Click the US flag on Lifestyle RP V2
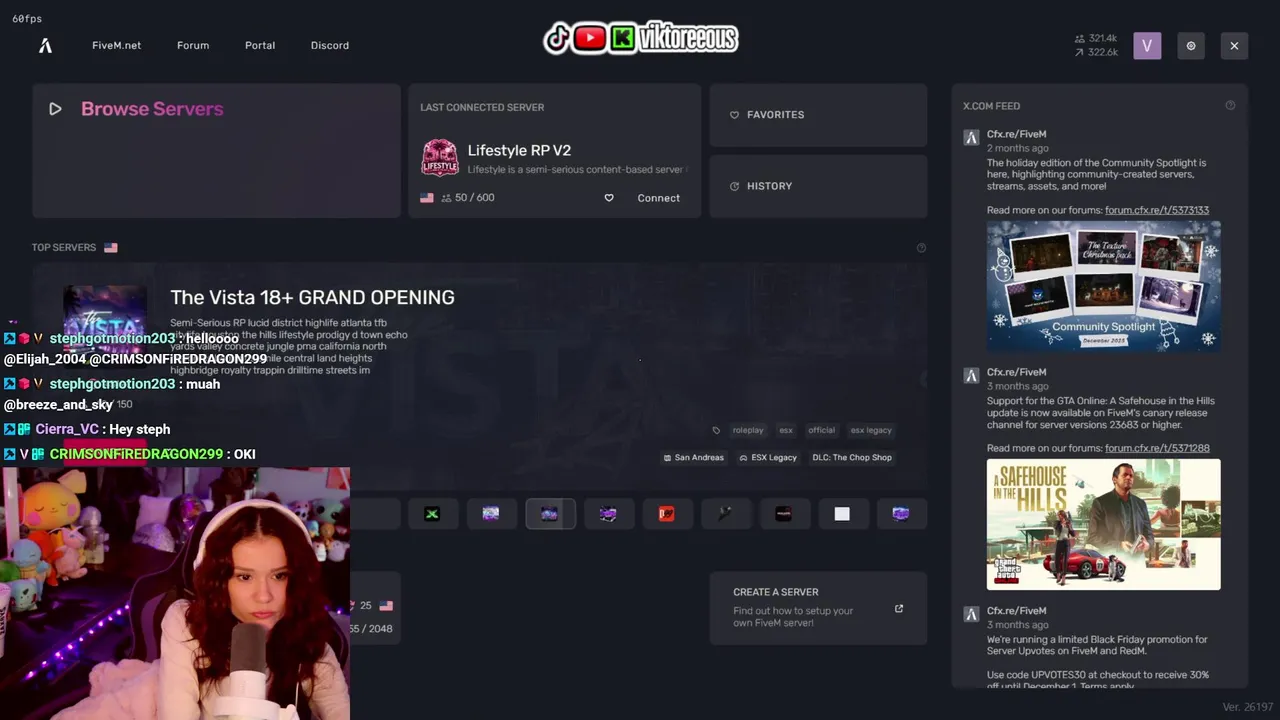Screen dimensions: 1280x720 click(x=427, y=198)
